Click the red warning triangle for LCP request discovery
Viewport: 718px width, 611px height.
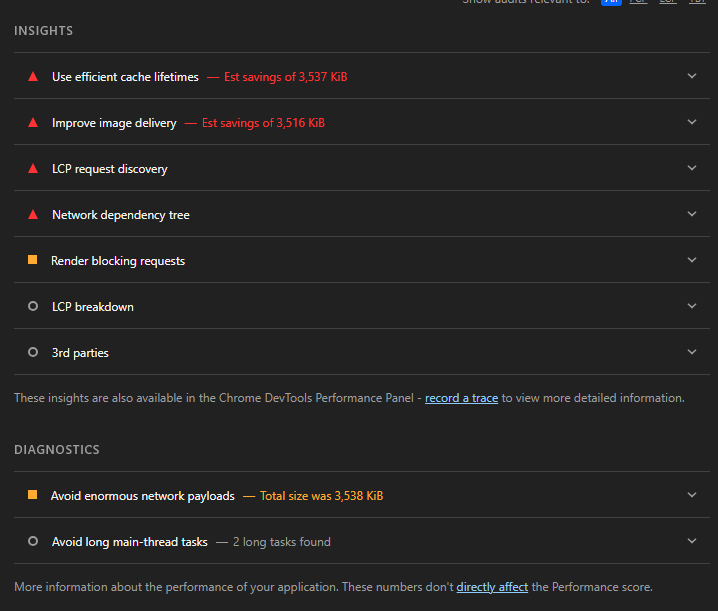click(33, 169)
